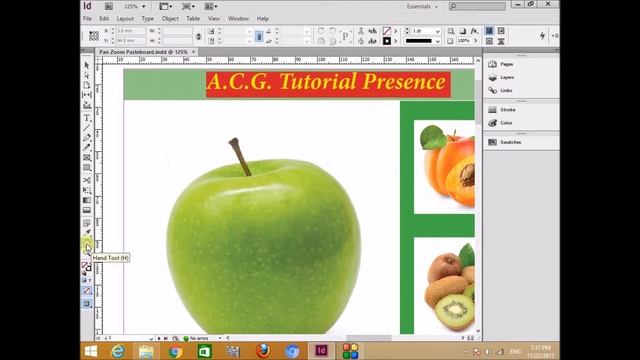Screen dimensions: 640x360
Task: Select the Gradient Feather tool
Action: click(87, 210)
